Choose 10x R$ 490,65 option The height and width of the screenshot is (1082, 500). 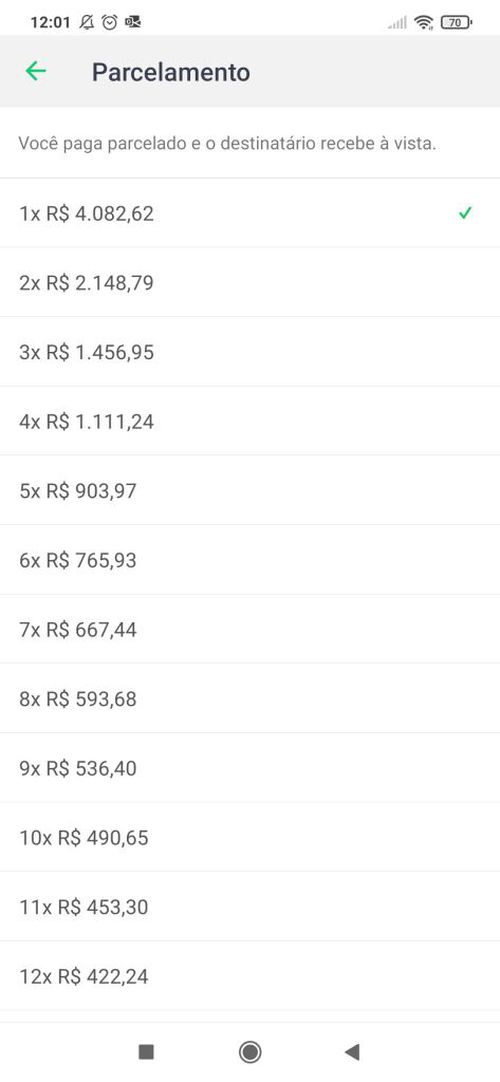250,837
